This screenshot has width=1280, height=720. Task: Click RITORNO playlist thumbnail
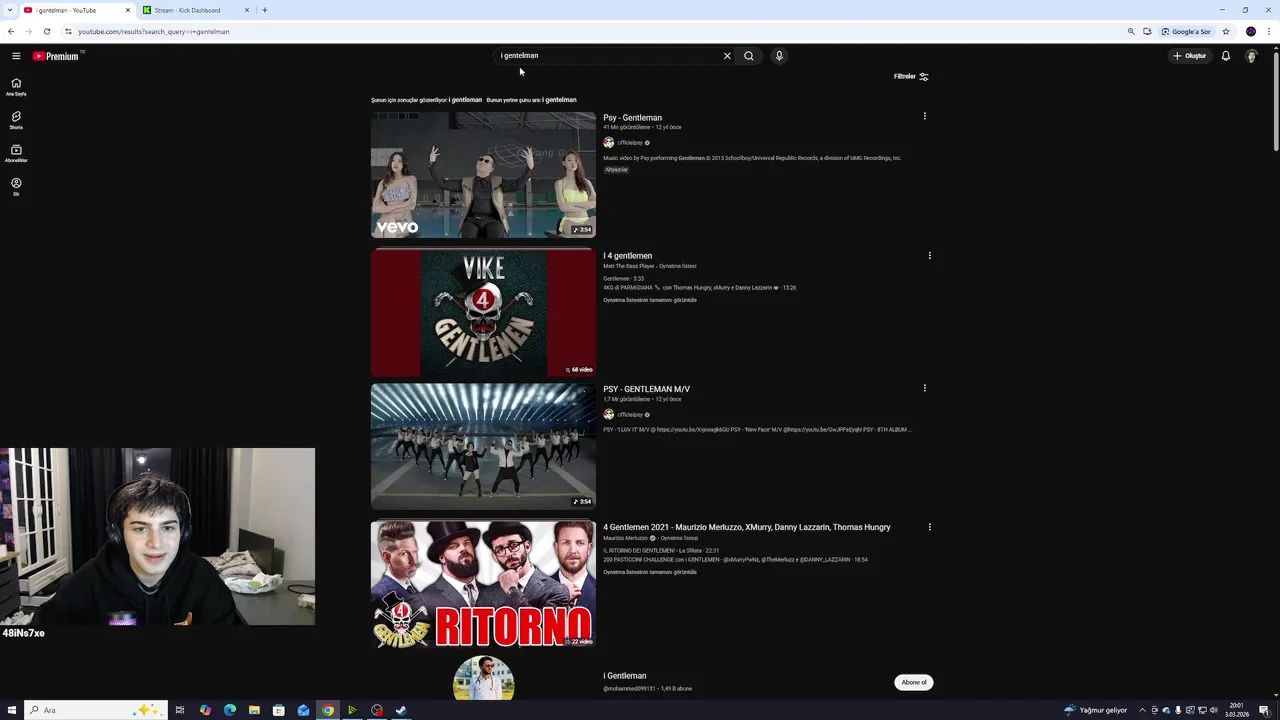pos(483,584)
